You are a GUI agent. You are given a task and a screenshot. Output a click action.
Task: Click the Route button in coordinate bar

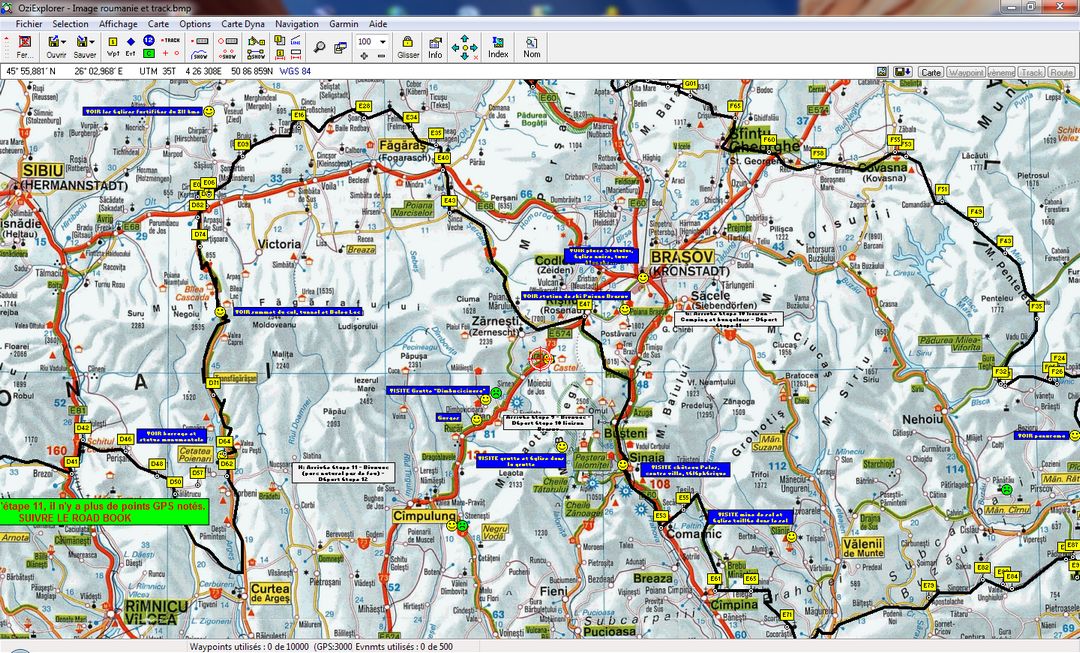click(1061, 72)
